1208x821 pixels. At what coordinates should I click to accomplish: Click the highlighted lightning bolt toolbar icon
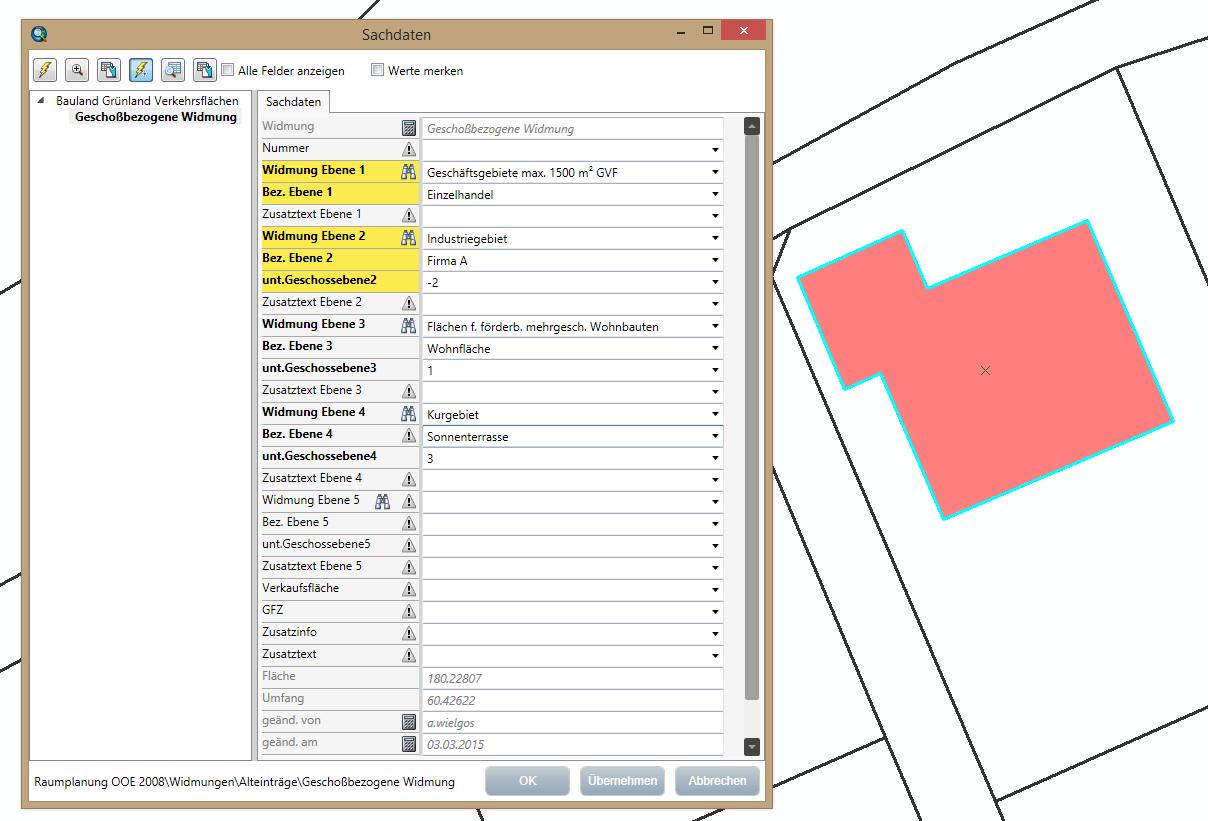(141, 70)
